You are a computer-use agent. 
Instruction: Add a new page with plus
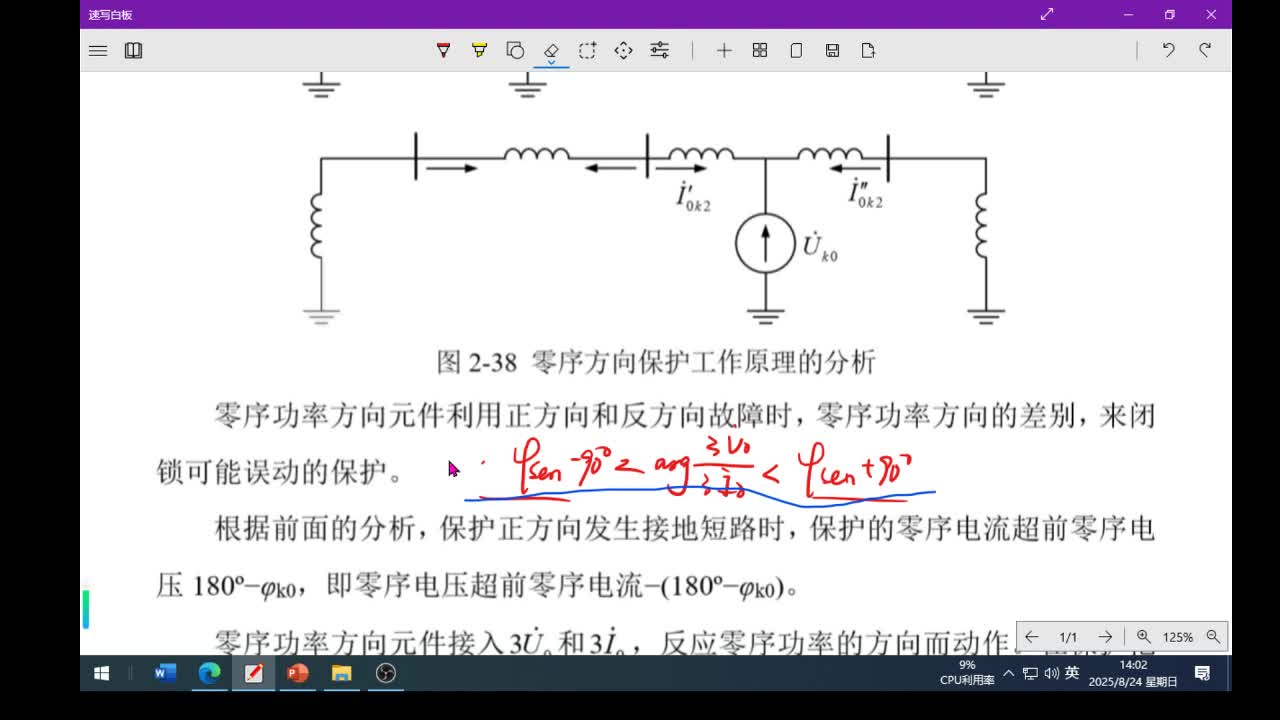tap(724, 50)
